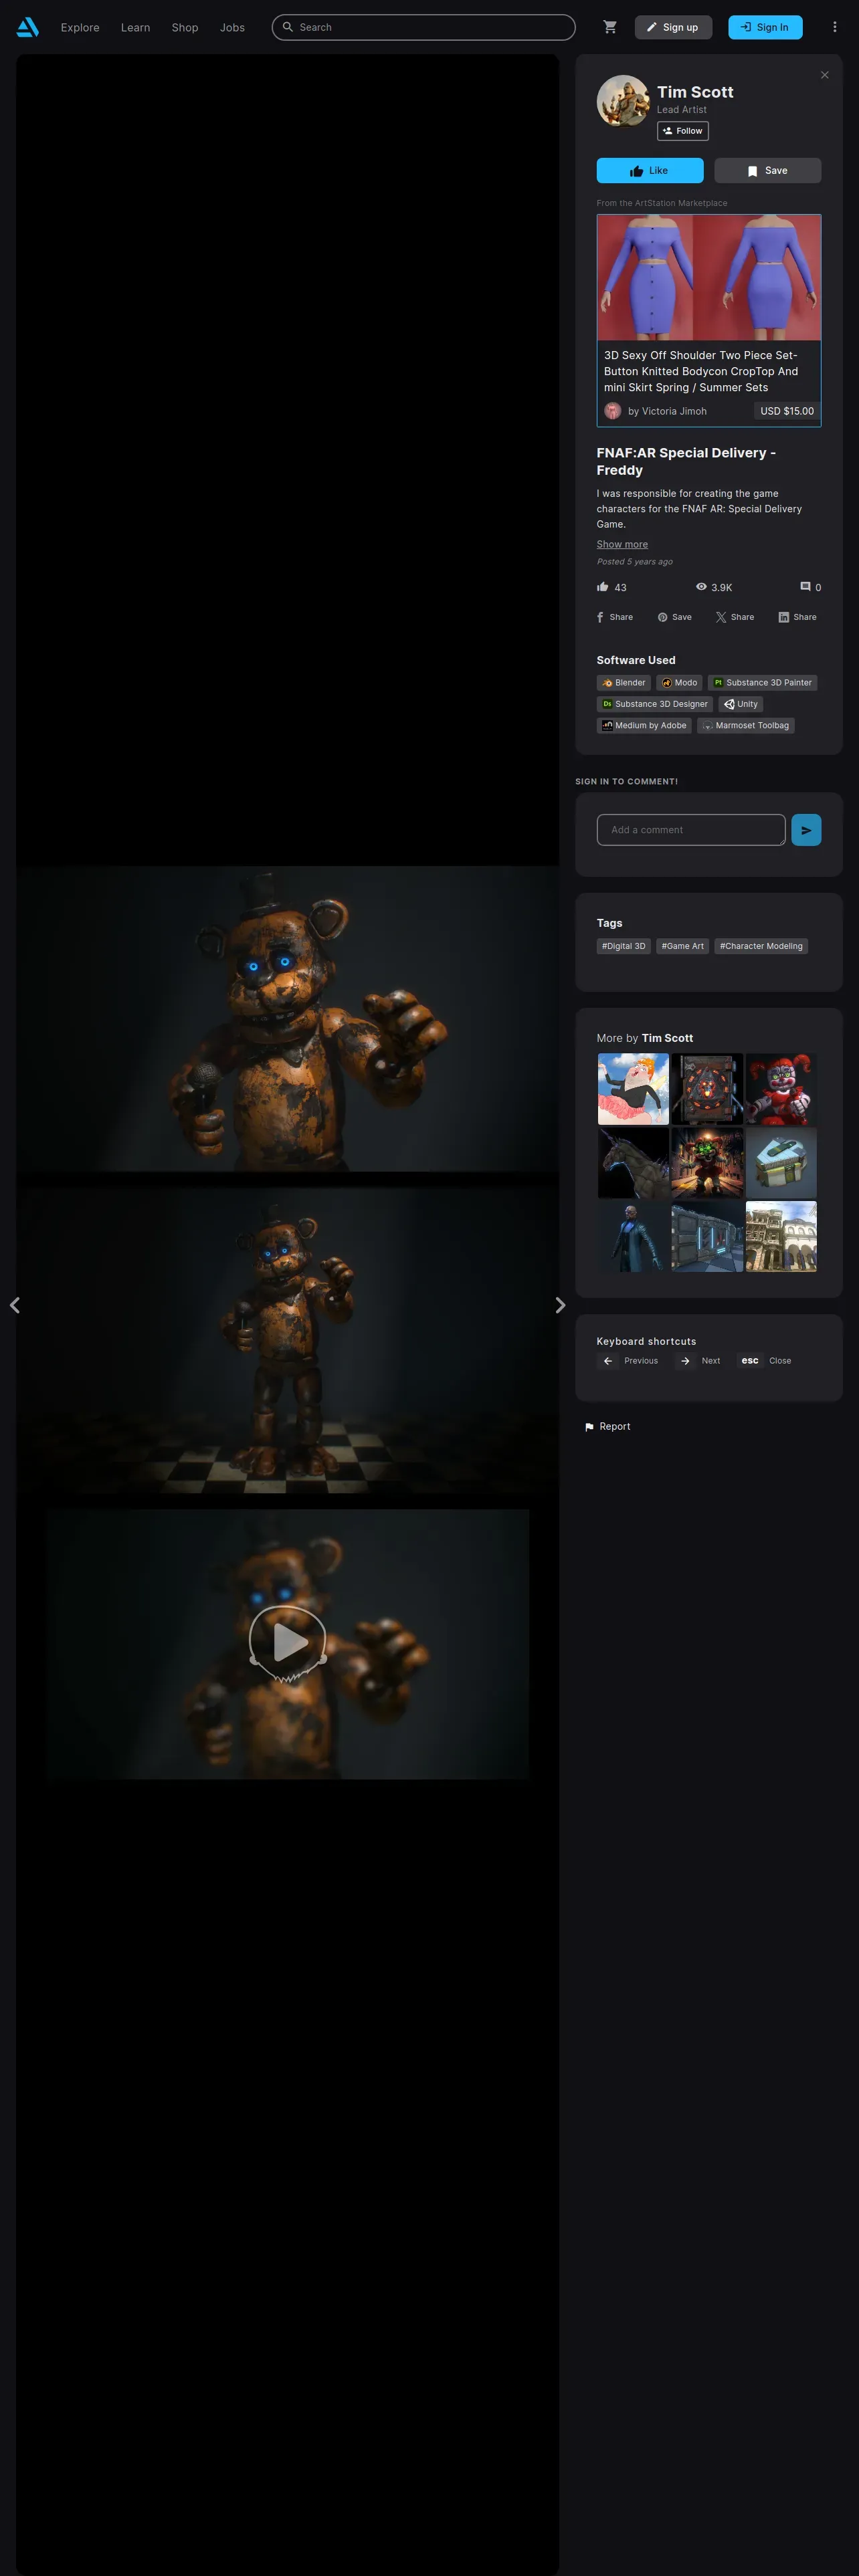Open the shopping cart
The height and width of the screenshot is (2576, 859).
tap(610, 27)
